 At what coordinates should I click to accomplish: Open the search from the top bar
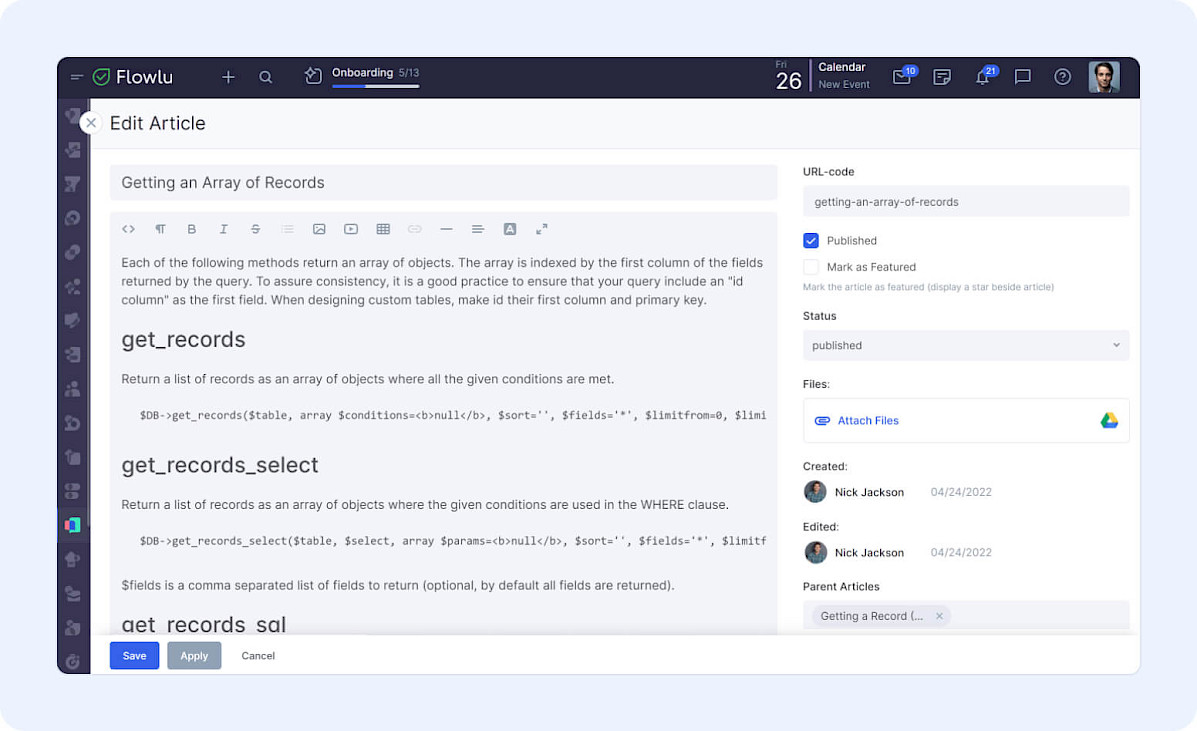point(265,76)
